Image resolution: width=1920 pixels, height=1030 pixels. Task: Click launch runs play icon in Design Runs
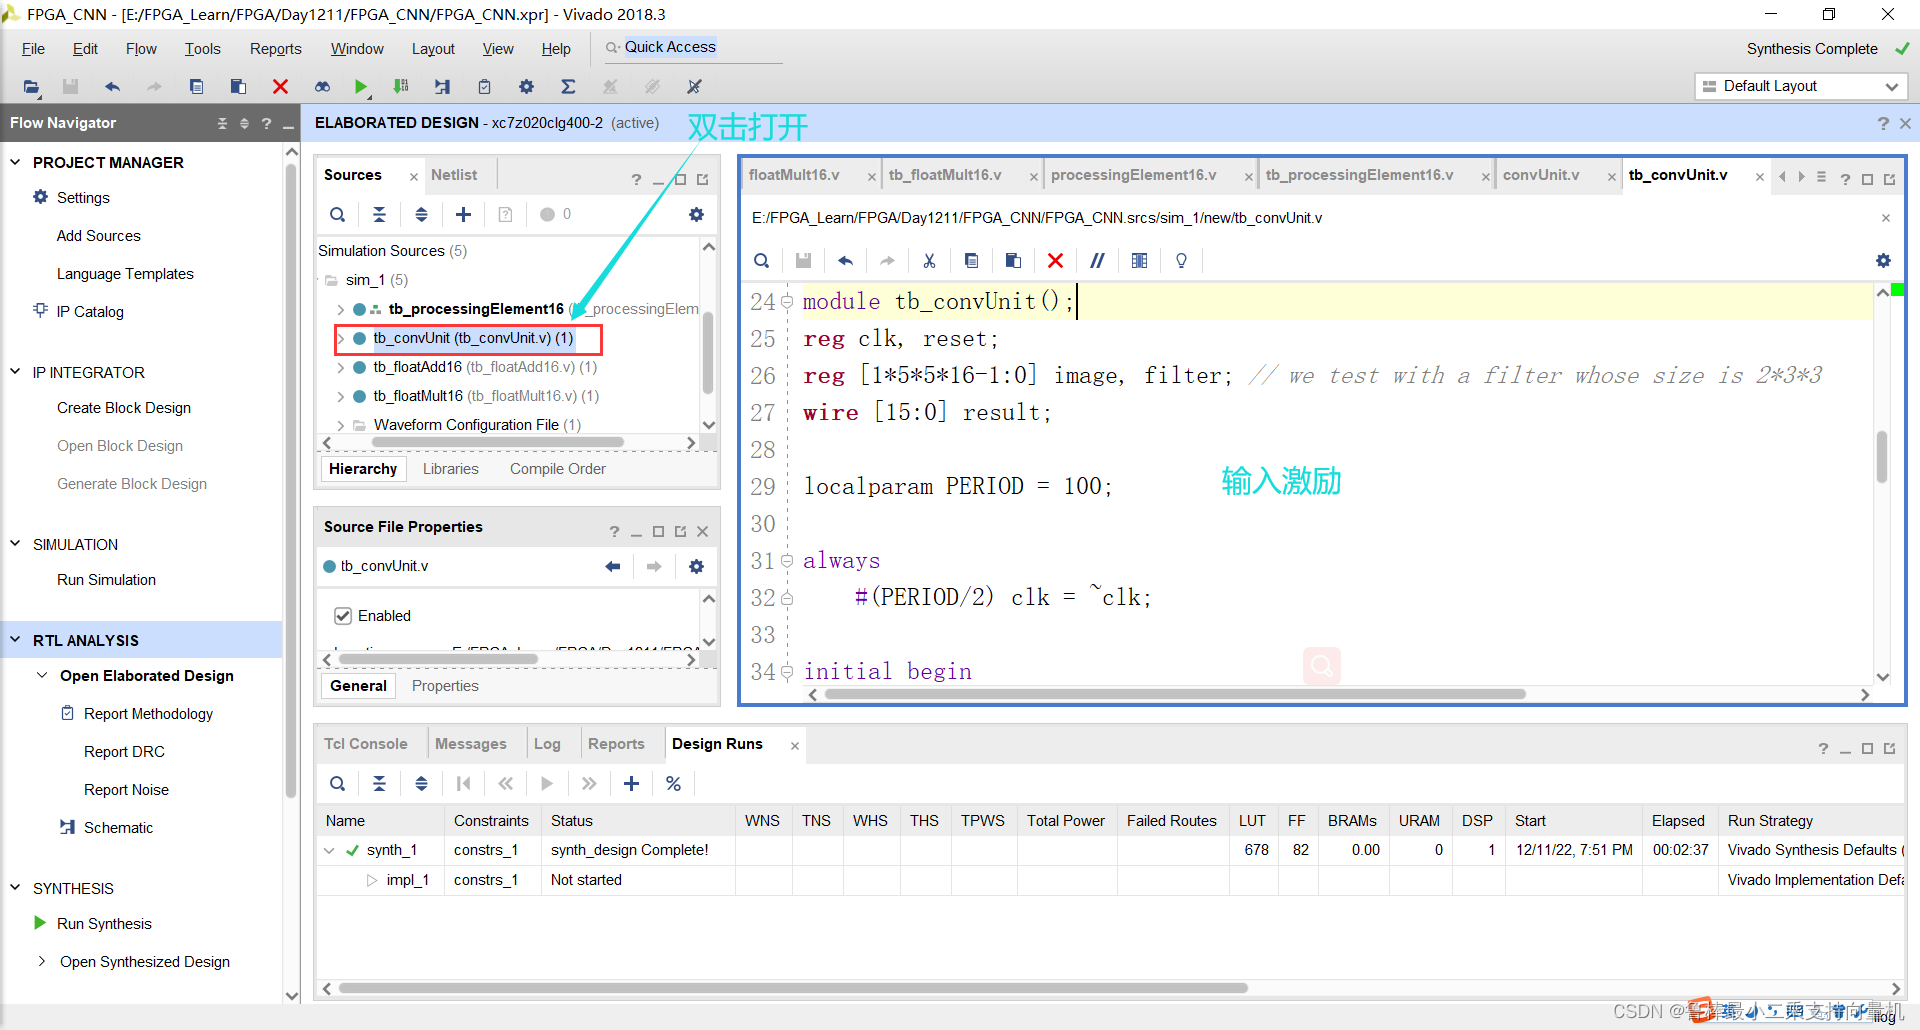547,783
